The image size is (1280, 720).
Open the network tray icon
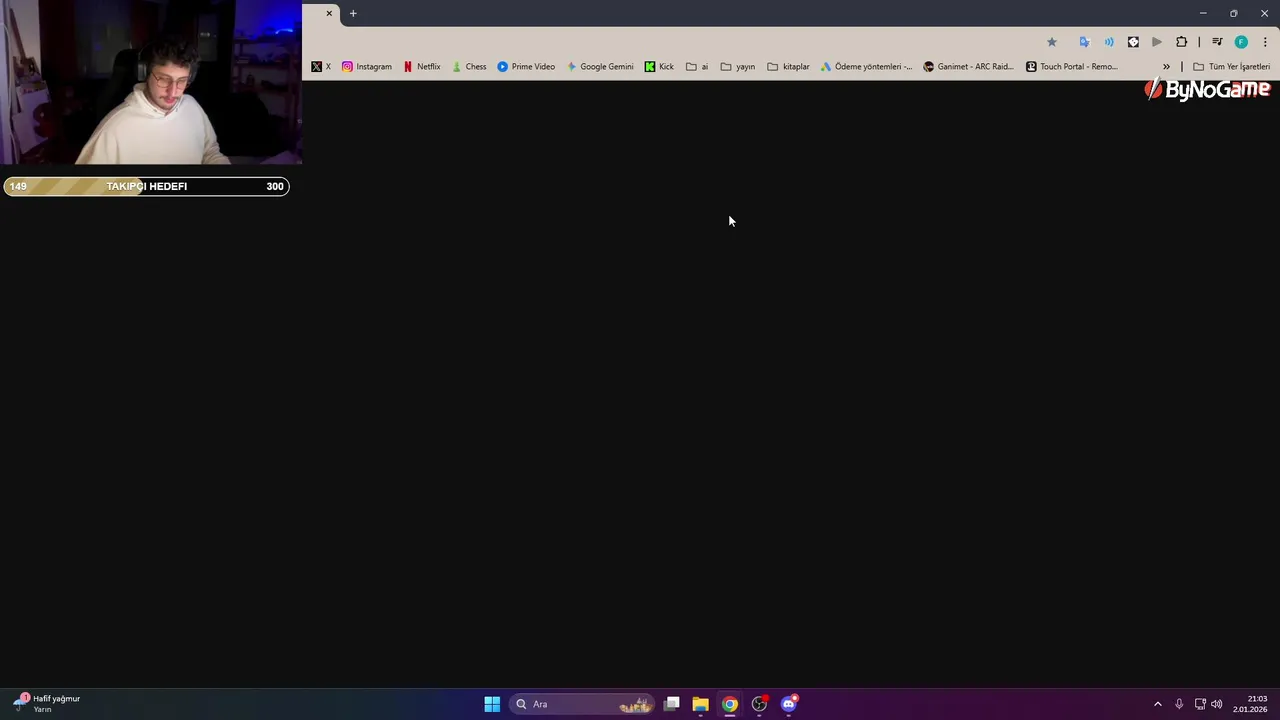(x=1200, y=704)
